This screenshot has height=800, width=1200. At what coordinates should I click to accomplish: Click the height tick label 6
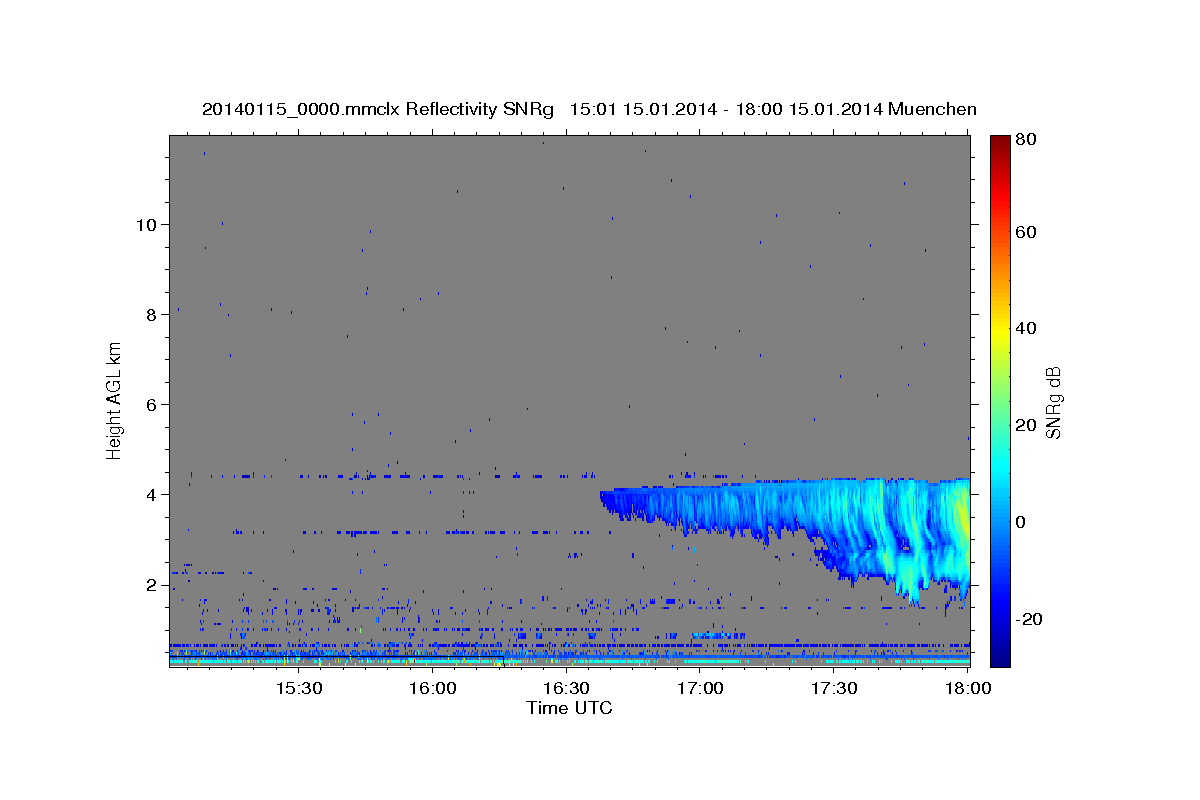tap(151, 404)
